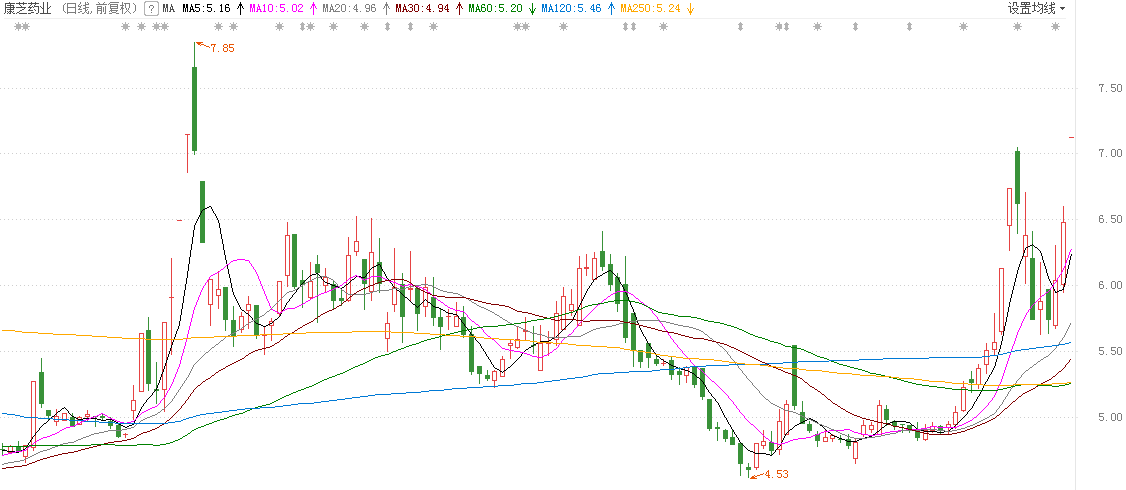Toggle the MA5:5.16 moving average label

pyautogui.click(x=206, y=8)
